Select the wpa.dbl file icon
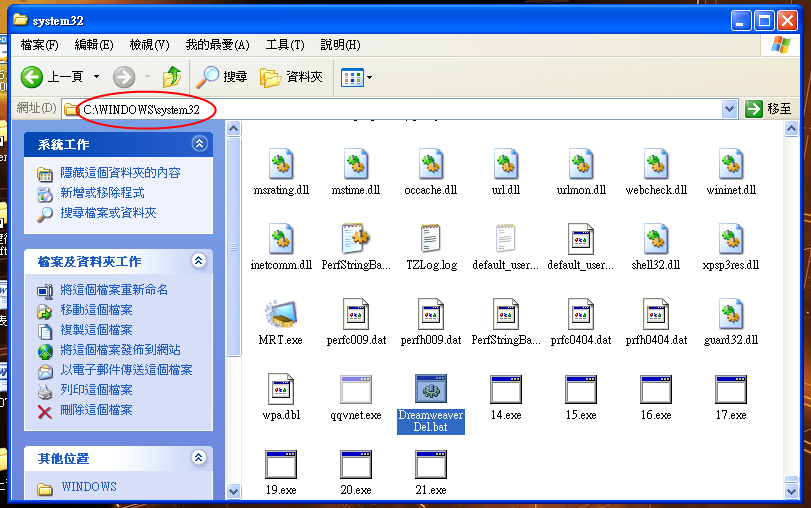The height and width of the screenshot is (508, 811). tap(281, 389)
